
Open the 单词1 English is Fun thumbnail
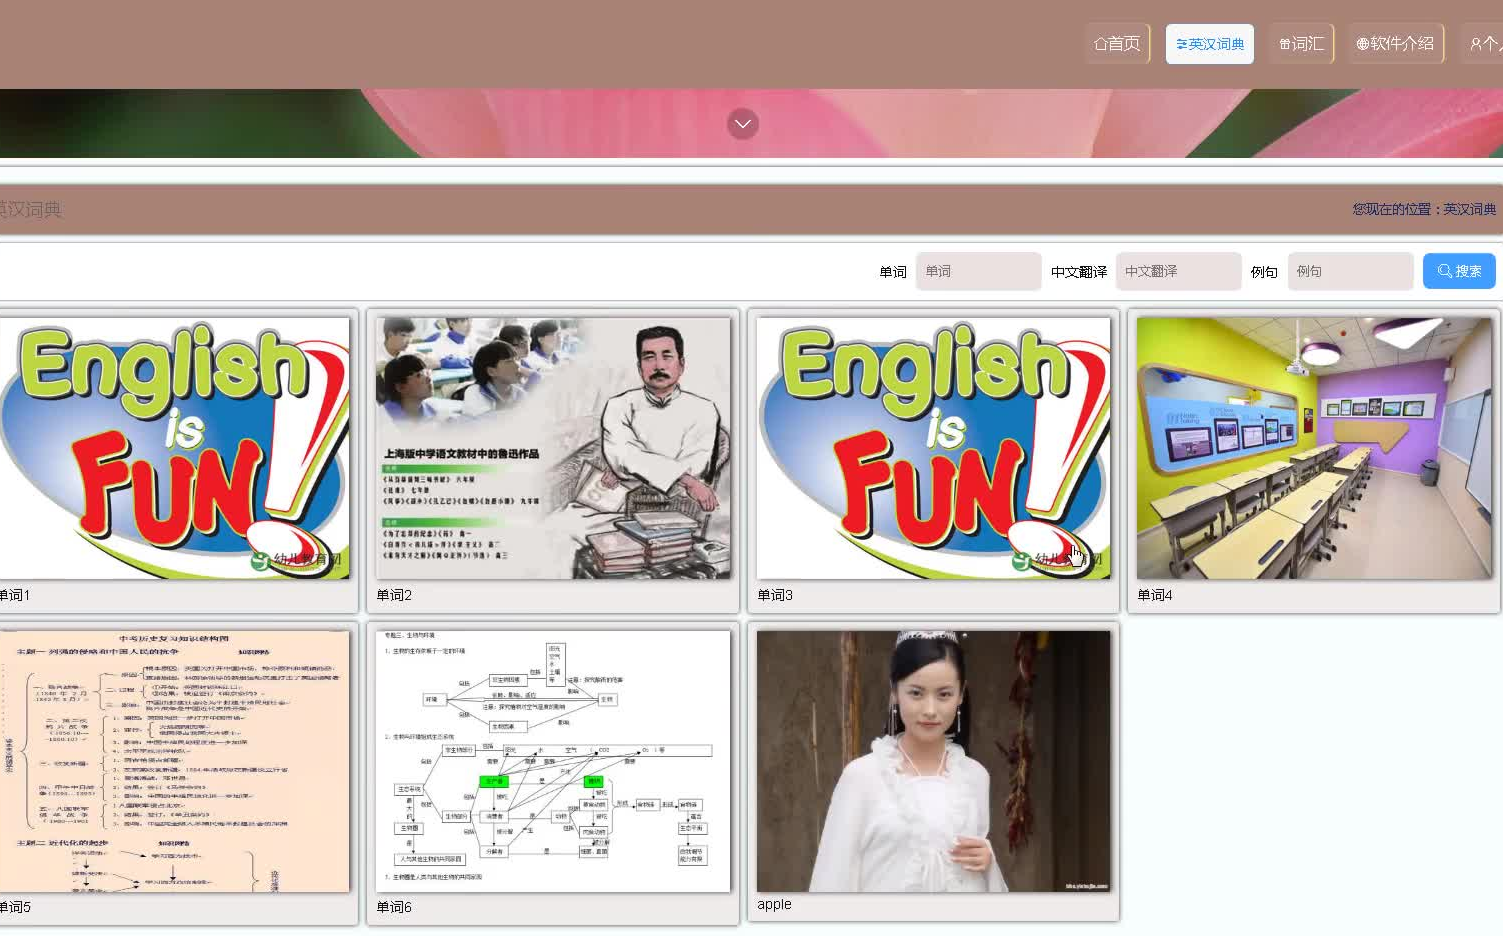[x=174, y=448]
